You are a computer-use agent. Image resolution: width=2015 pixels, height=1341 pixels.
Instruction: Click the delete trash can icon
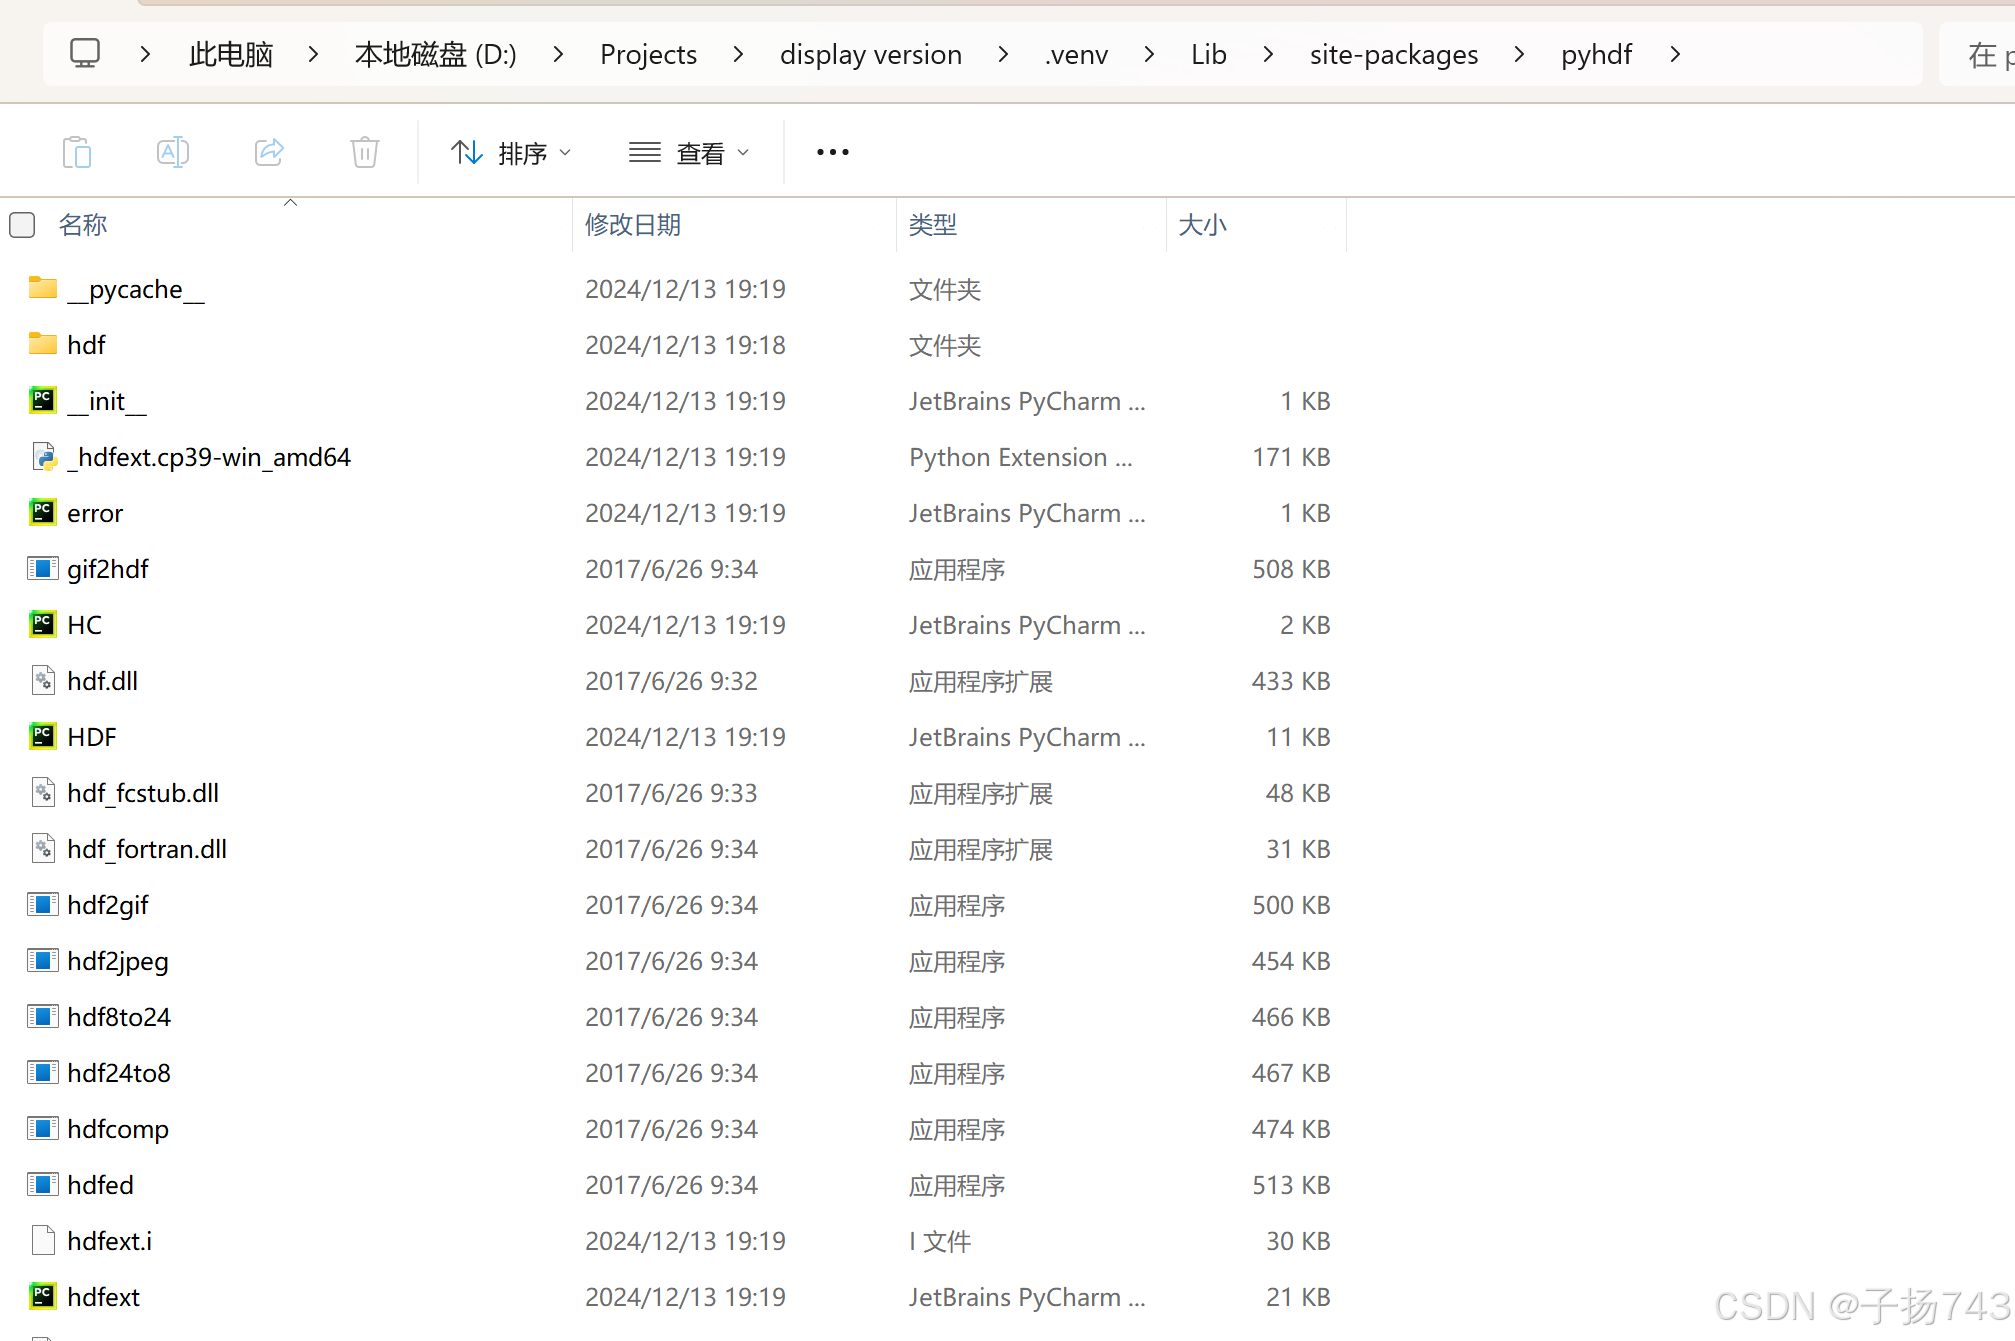tap(364, 153)
